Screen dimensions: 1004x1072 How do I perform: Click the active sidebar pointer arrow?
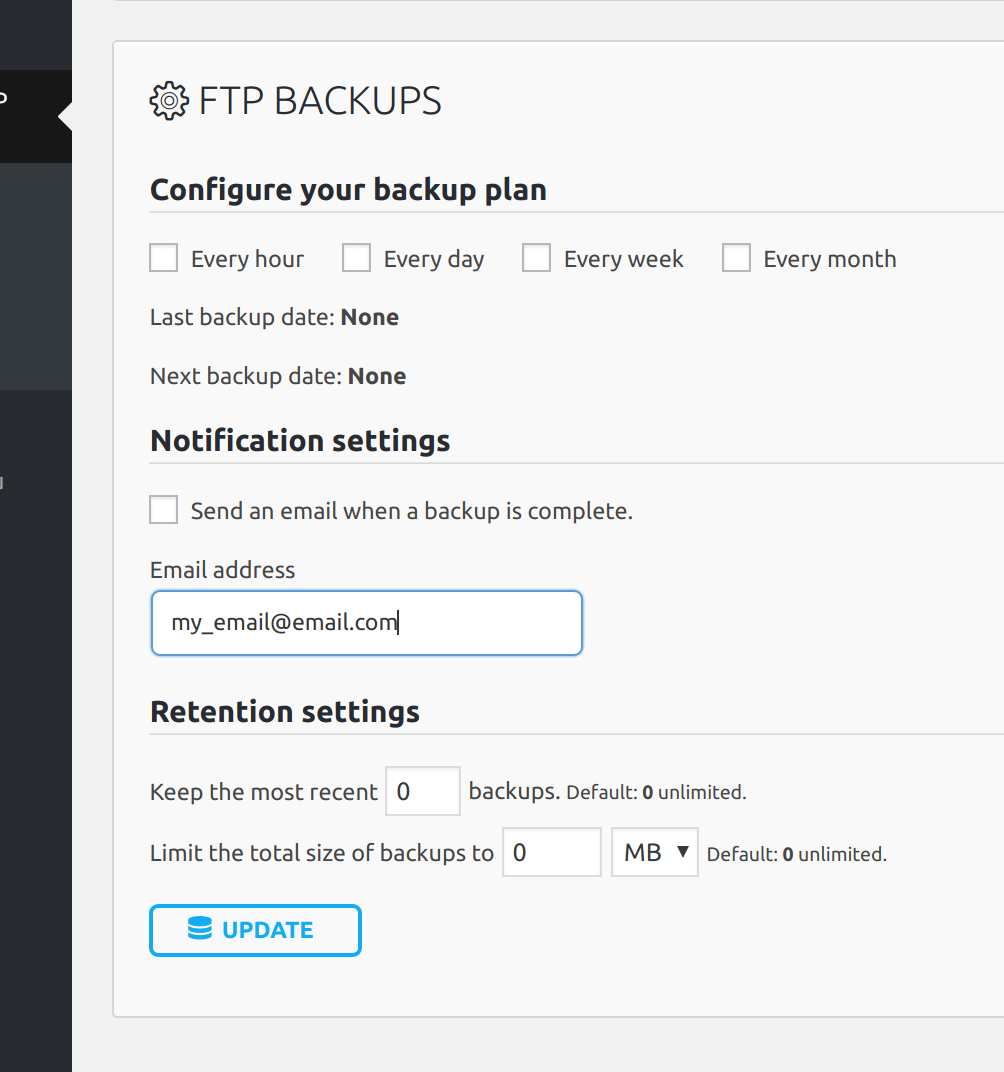[65, 117]
